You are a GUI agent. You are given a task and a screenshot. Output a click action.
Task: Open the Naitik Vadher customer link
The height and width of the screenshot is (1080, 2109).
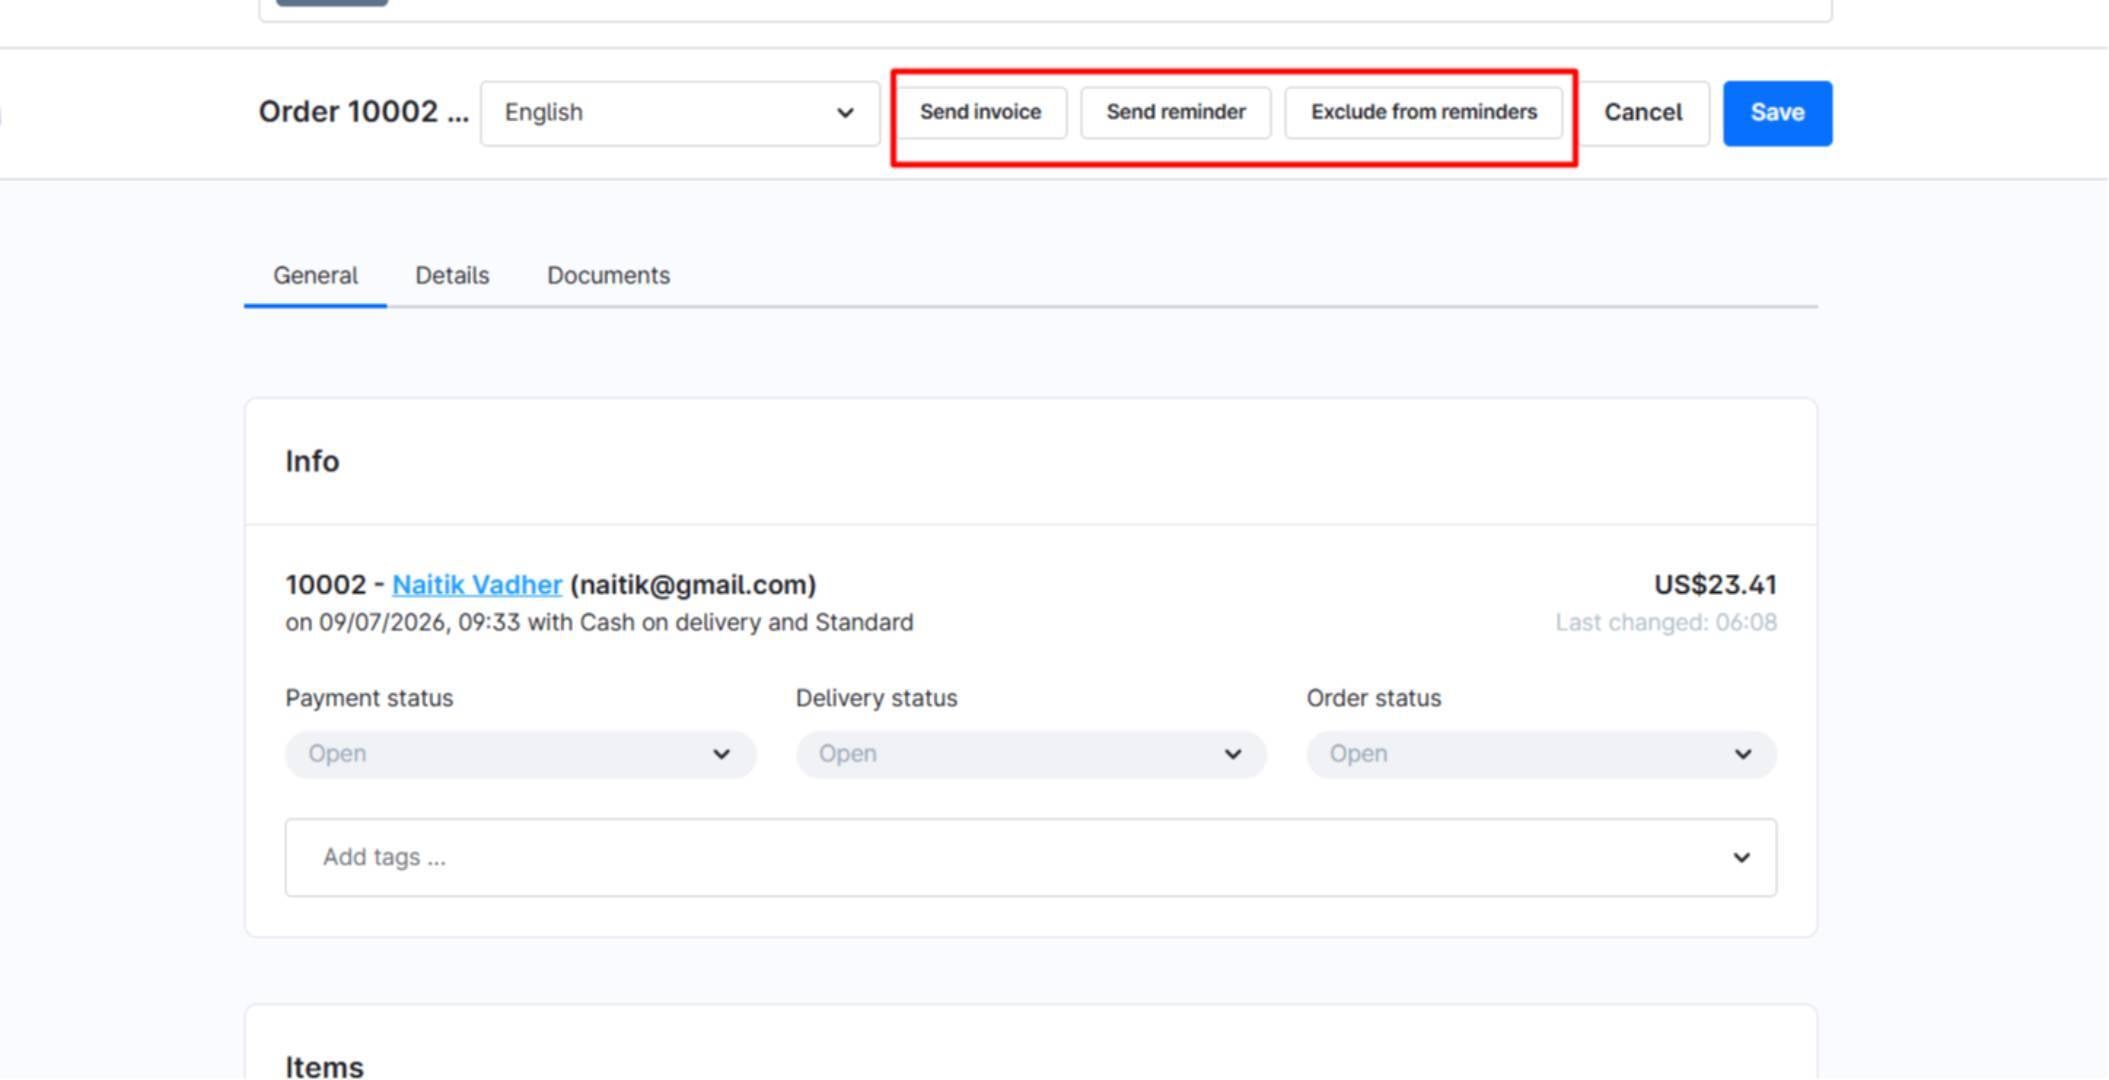pos(477,585)
